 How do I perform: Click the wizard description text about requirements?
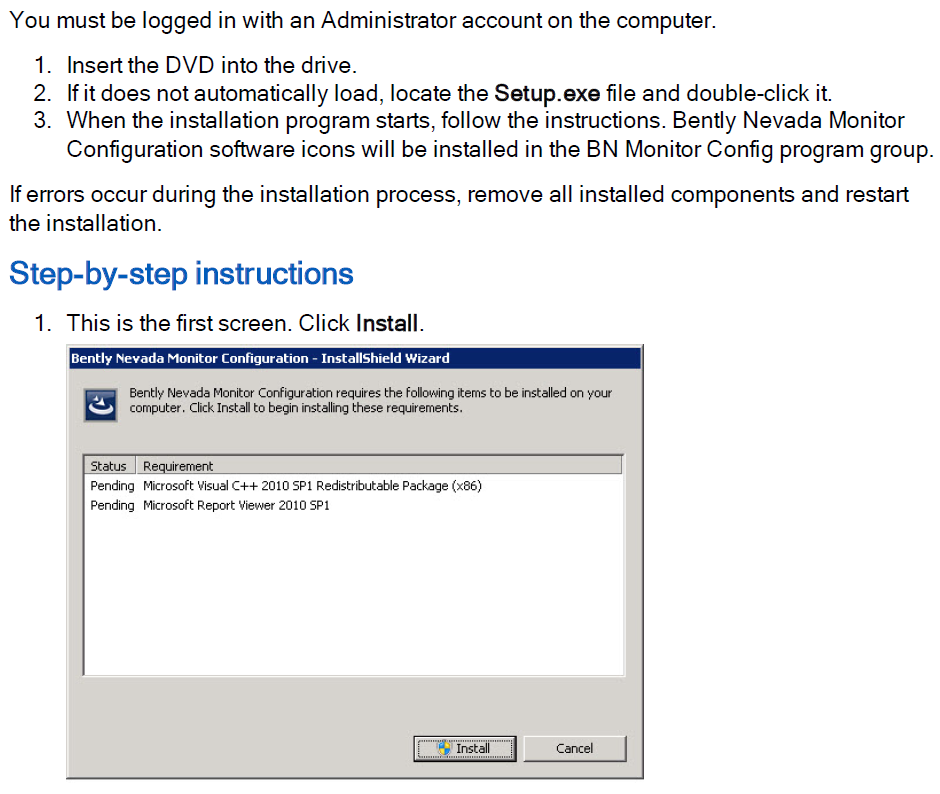pos(370,400)
